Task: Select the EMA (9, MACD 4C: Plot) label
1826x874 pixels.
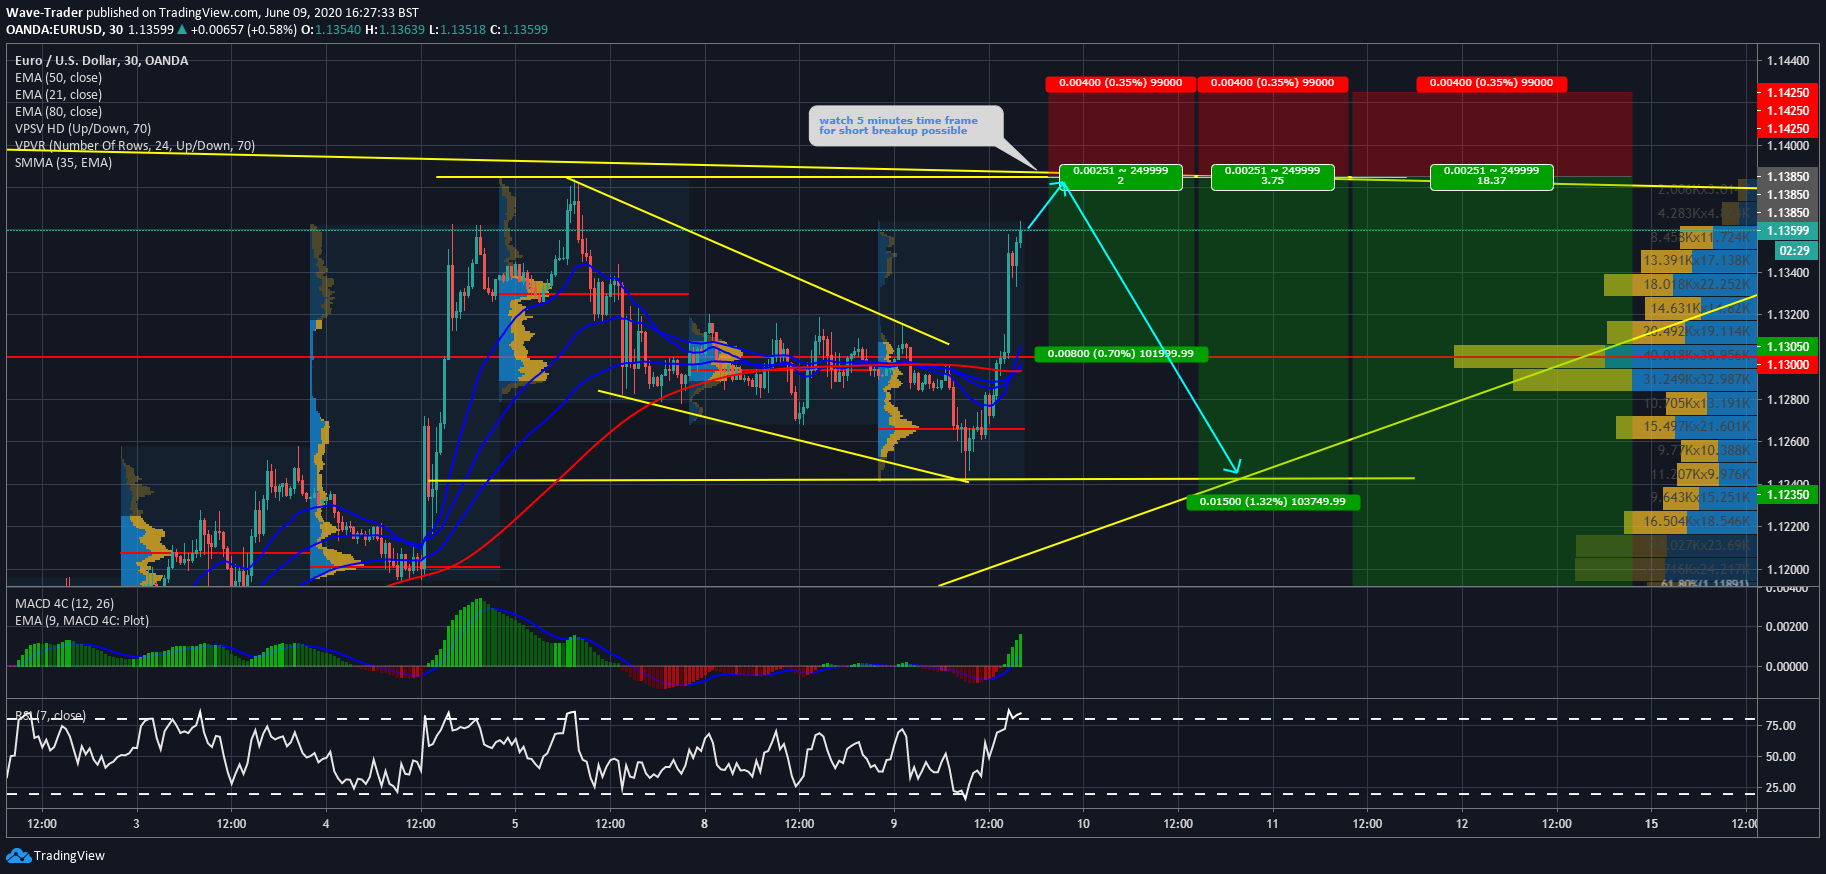Action: point(82,621)
